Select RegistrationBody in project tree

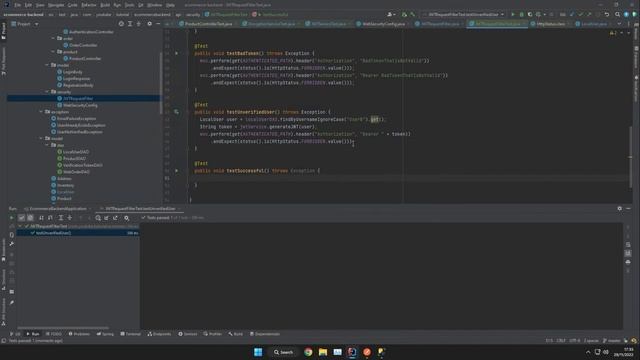(x=78, y=85)
